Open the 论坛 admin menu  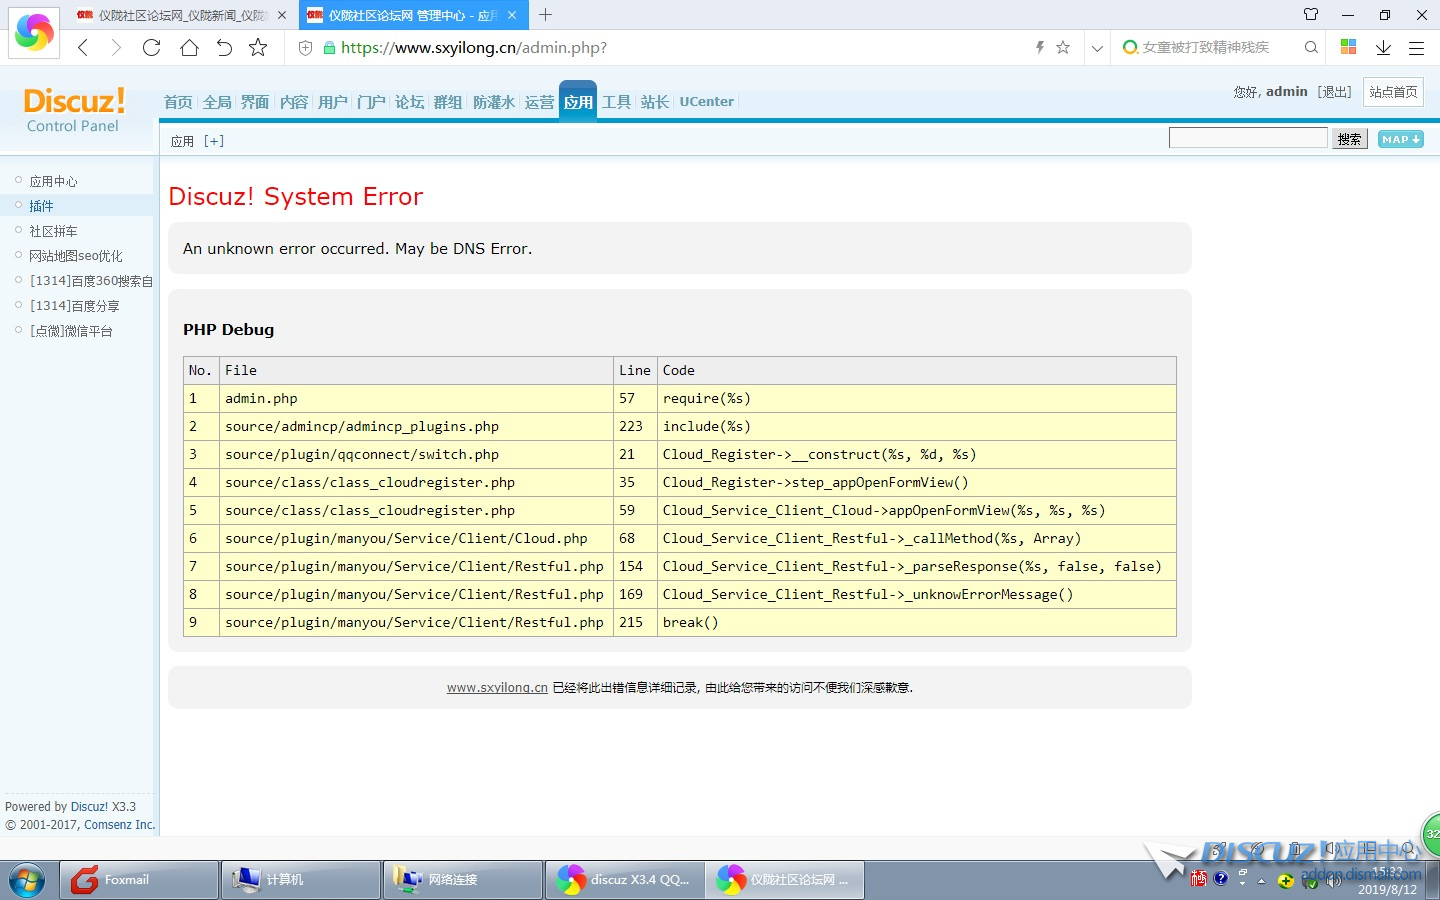pos(409,102)
